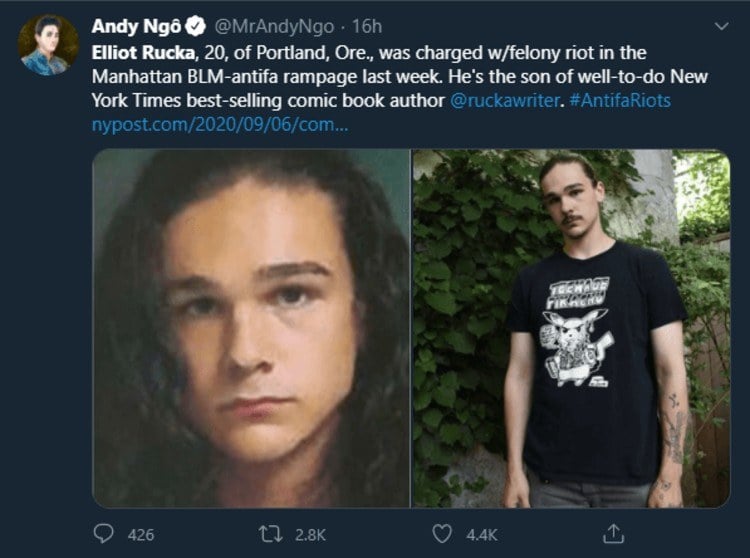The height and width of the screenshot is (558, 750).
Task: Open the @ruckawriter mention link
Action: pyautogui.click(x=505, y=100)
